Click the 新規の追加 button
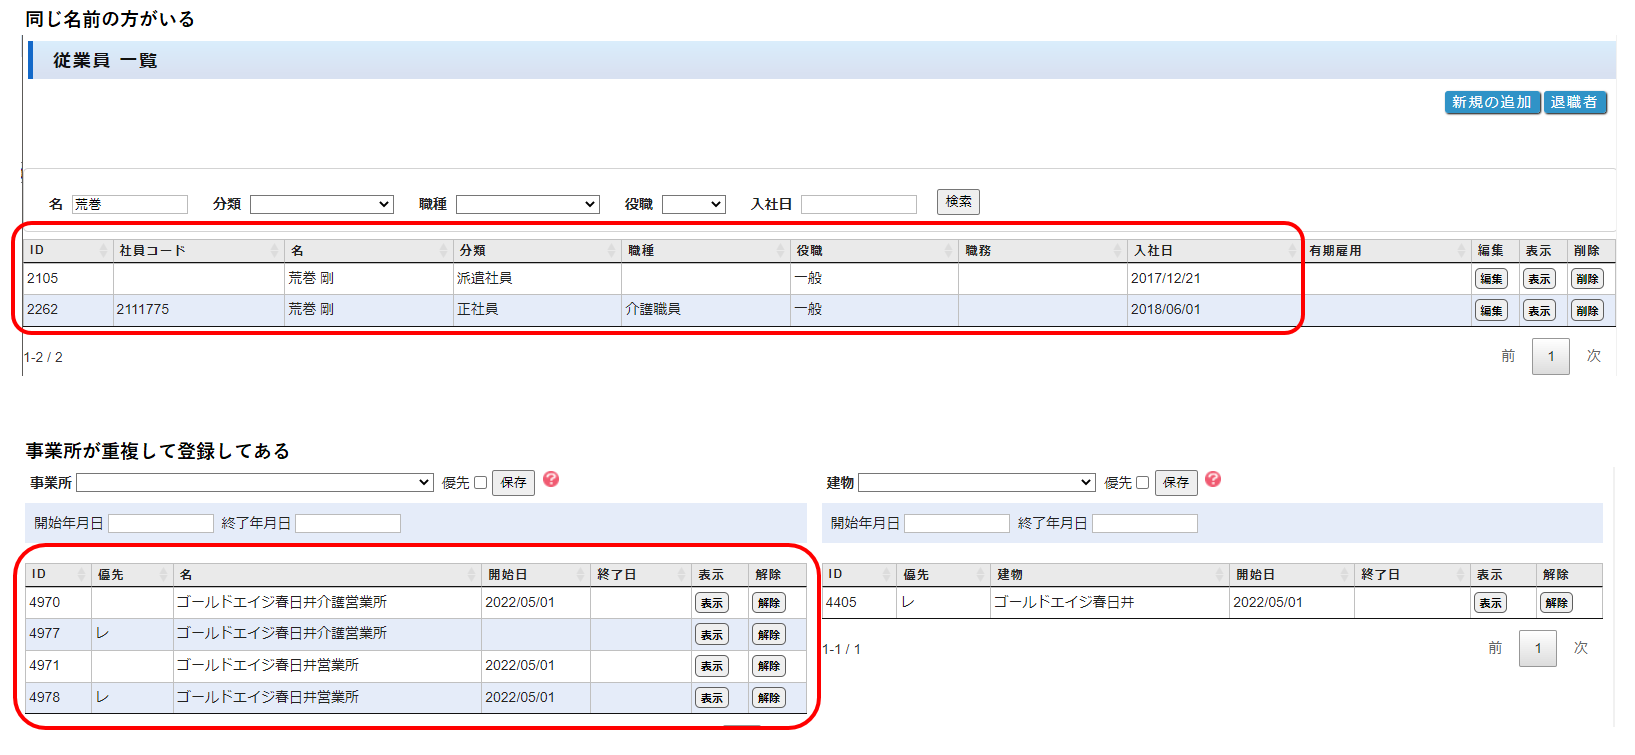The image size is (1635, 755). click(x=1491, y=102)
